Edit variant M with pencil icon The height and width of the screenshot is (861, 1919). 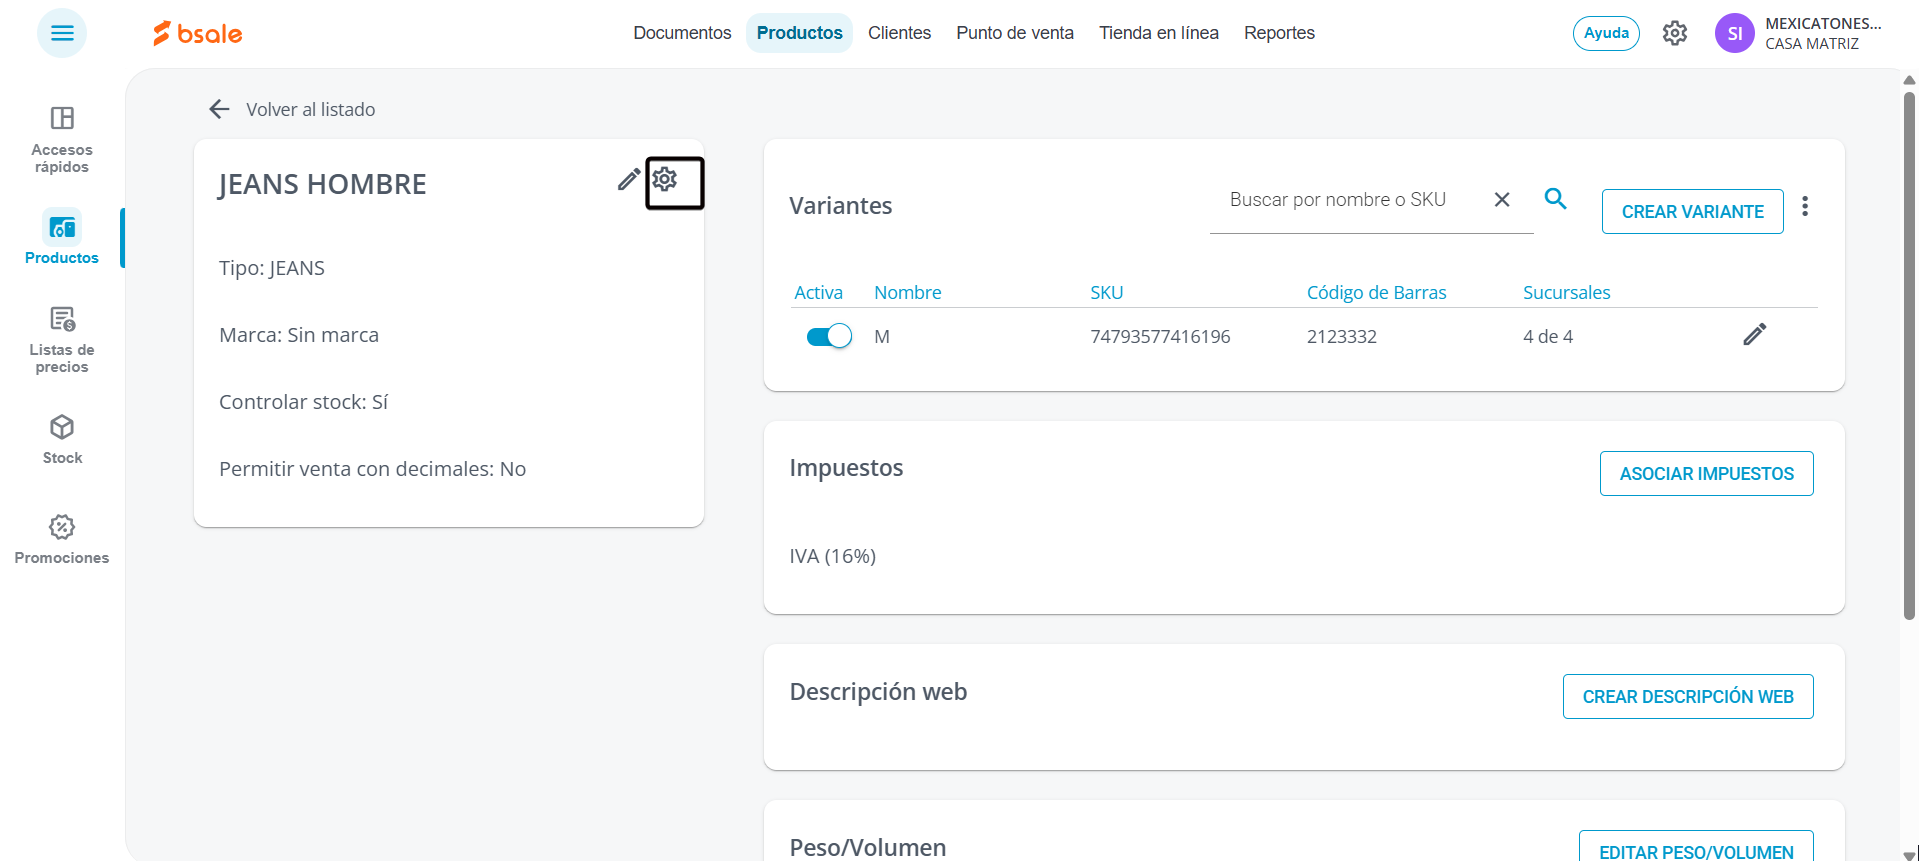pos(1755,335)
